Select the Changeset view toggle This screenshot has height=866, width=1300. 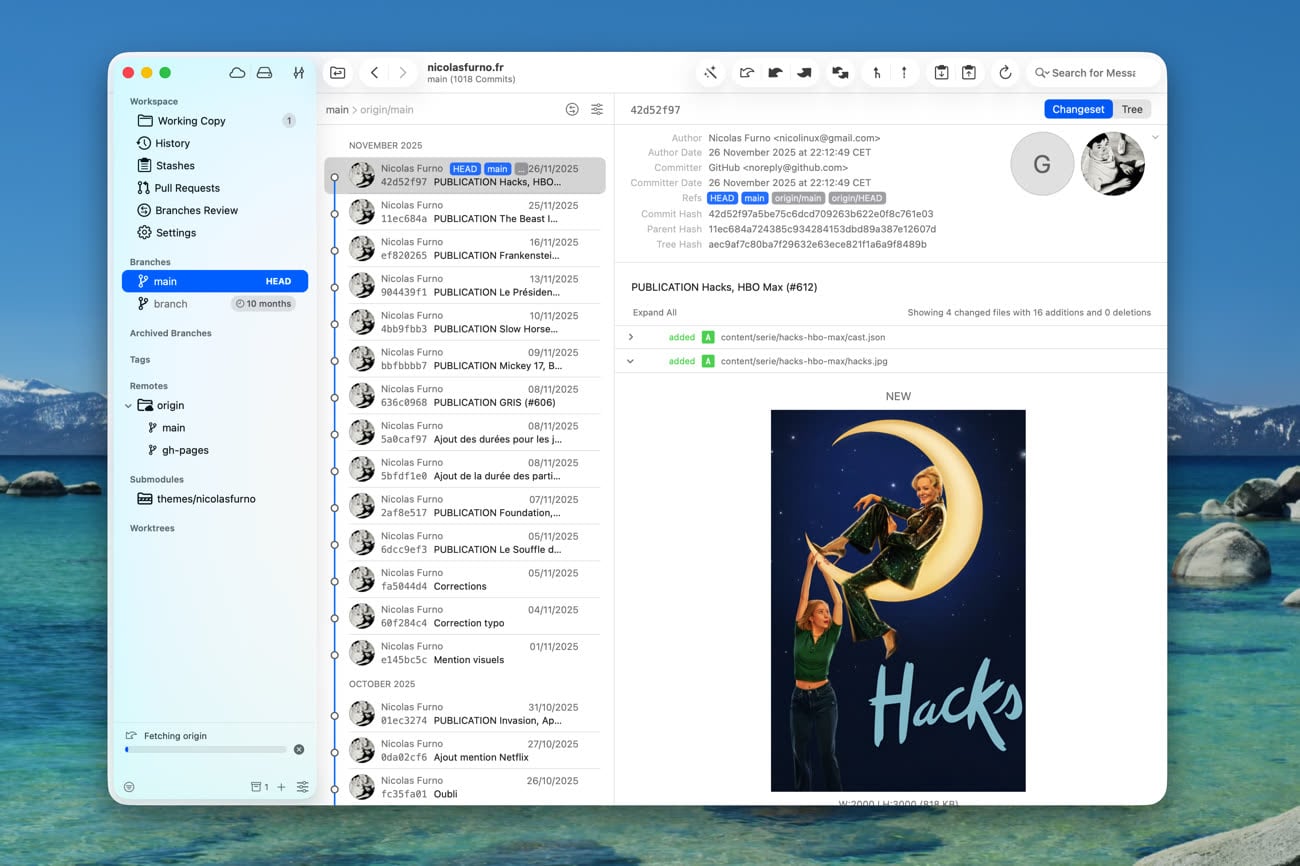[1078, 110]
